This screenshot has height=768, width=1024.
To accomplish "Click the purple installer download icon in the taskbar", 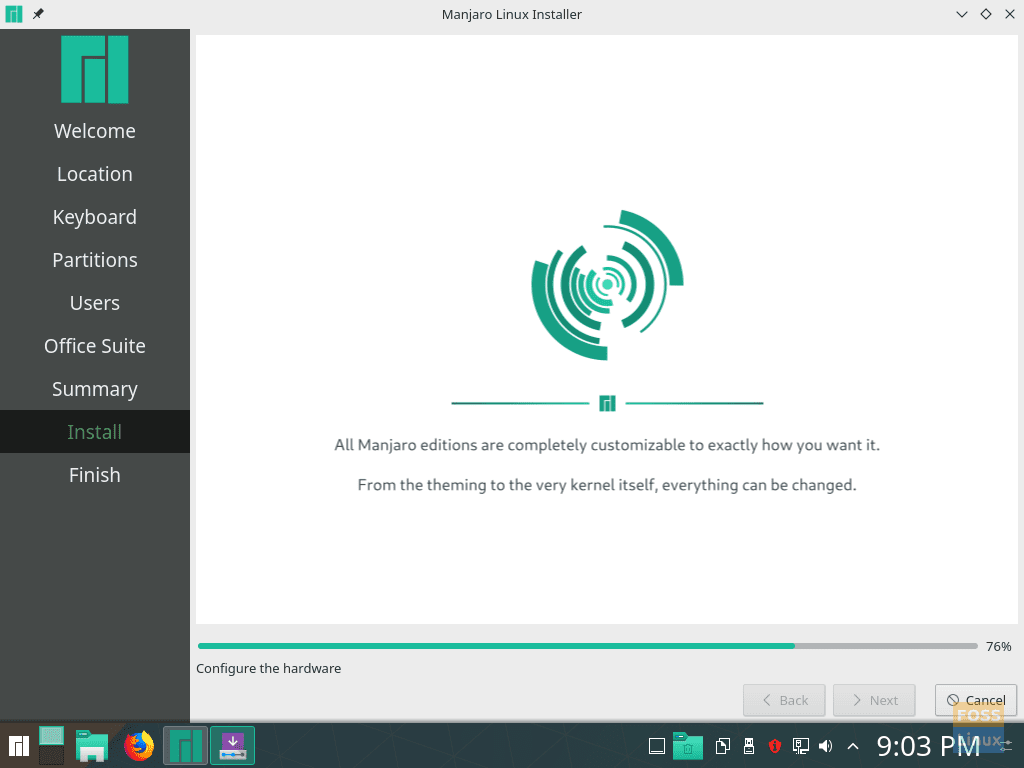I will (x=232, y=745).
